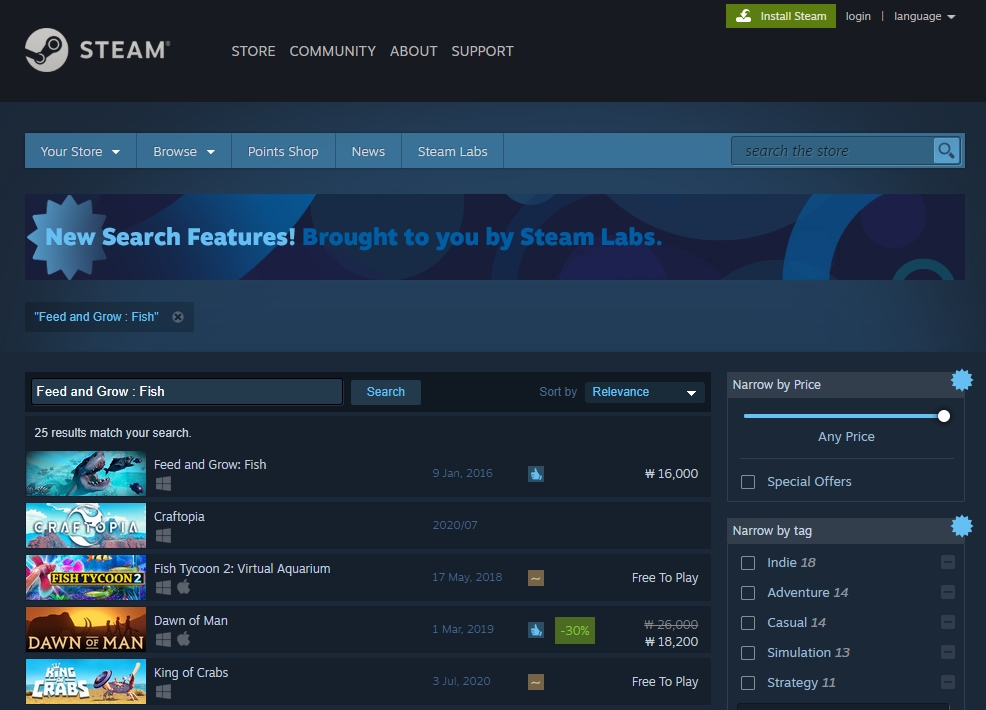Screen dimensions: 986x710
Task: Click the login link
Action: click(858, 16)
